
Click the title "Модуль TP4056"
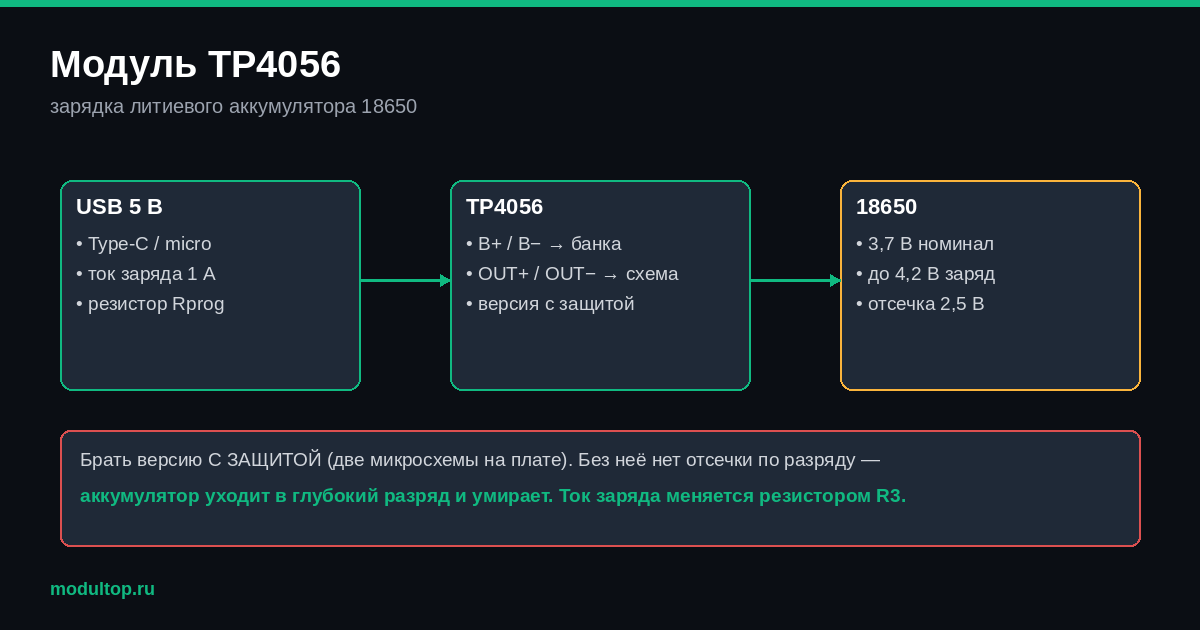pos(195,64)
